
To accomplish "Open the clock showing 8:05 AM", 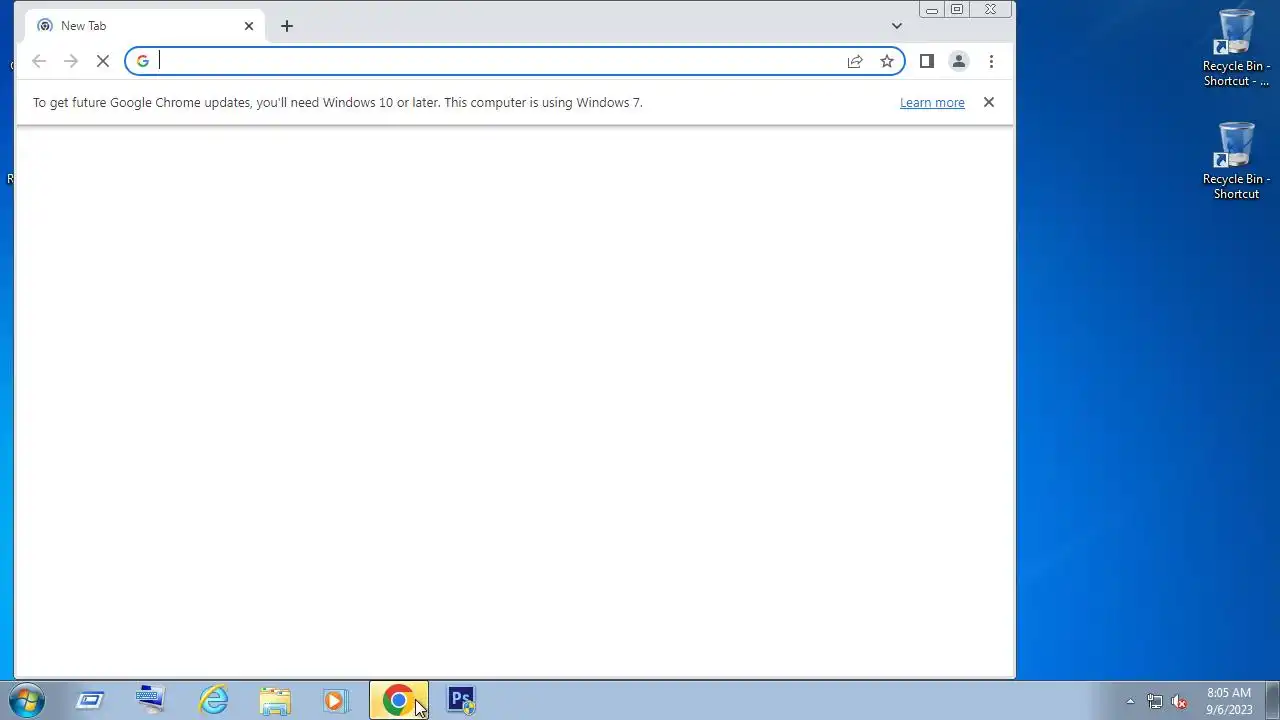I will [1229, 701].
